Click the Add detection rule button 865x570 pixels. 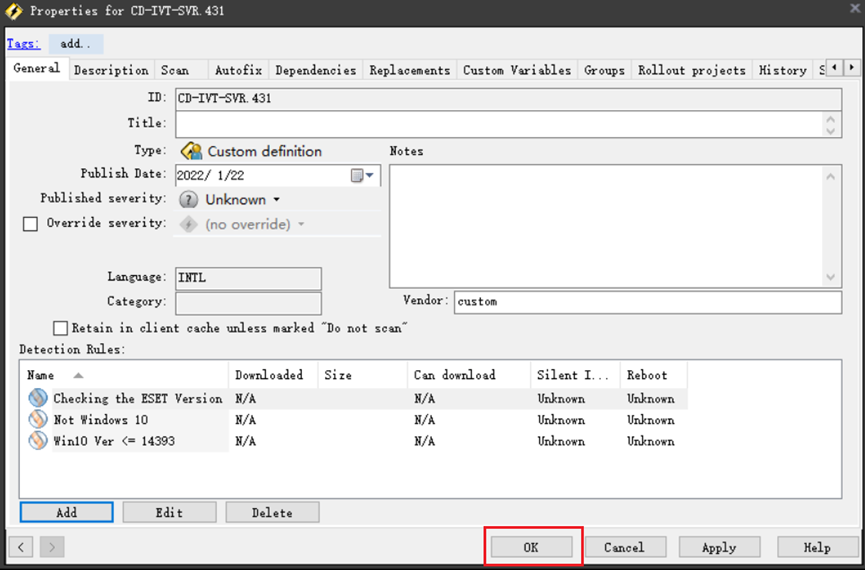click(66, 512)
